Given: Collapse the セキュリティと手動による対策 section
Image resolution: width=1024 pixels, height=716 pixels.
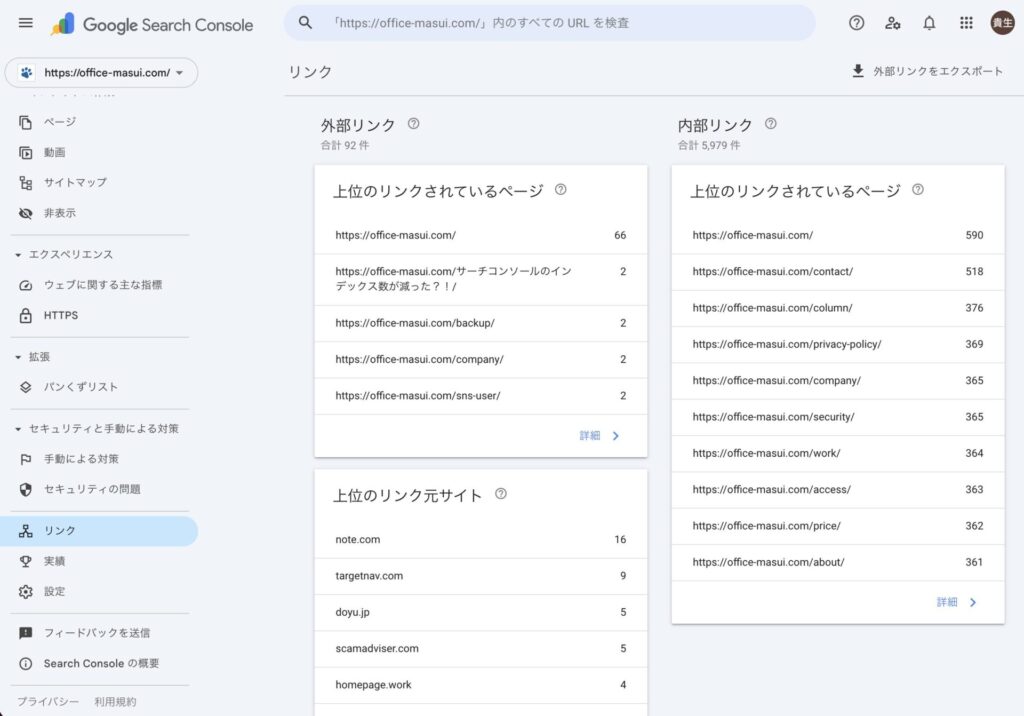Looking at the screenshot, I should (18, 429).
